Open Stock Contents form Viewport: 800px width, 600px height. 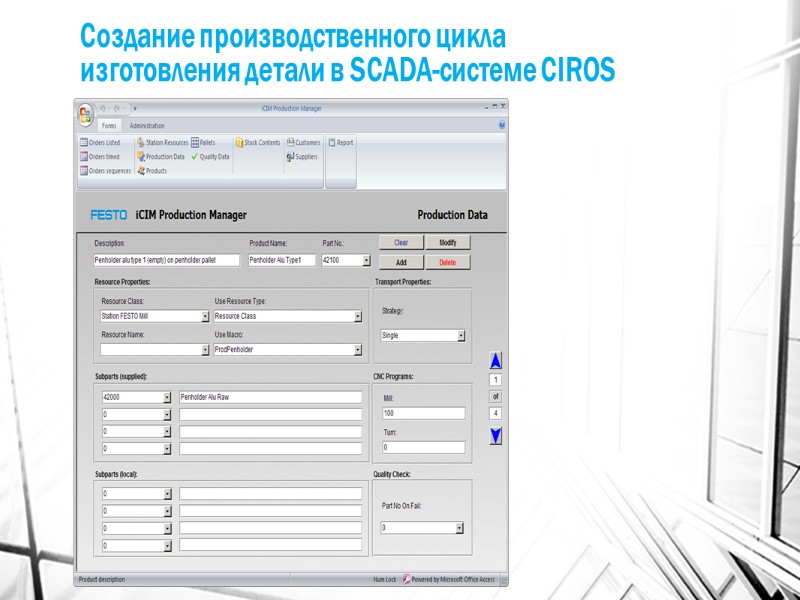coord(258,142)
